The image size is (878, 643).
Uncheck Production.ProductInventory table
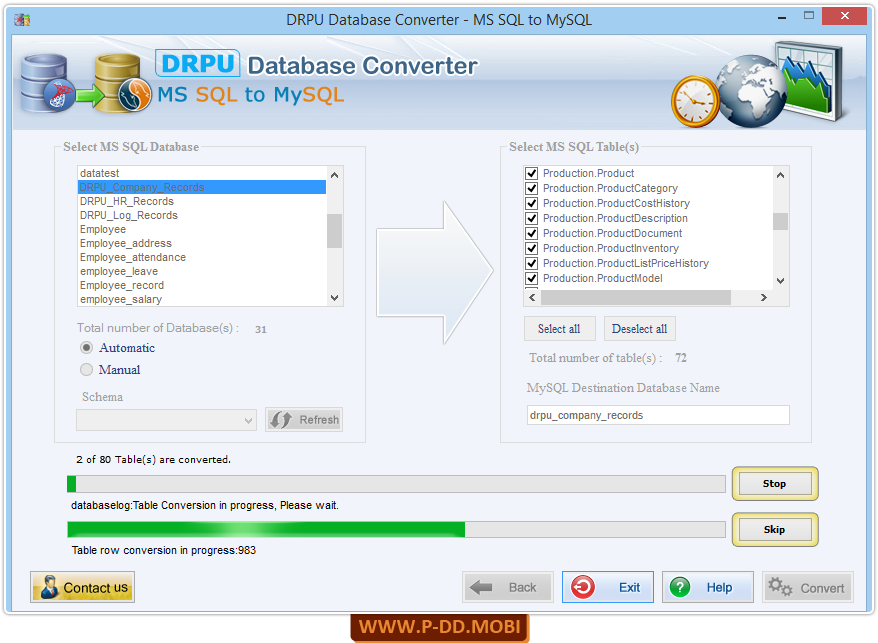click(x=531, y=248)
